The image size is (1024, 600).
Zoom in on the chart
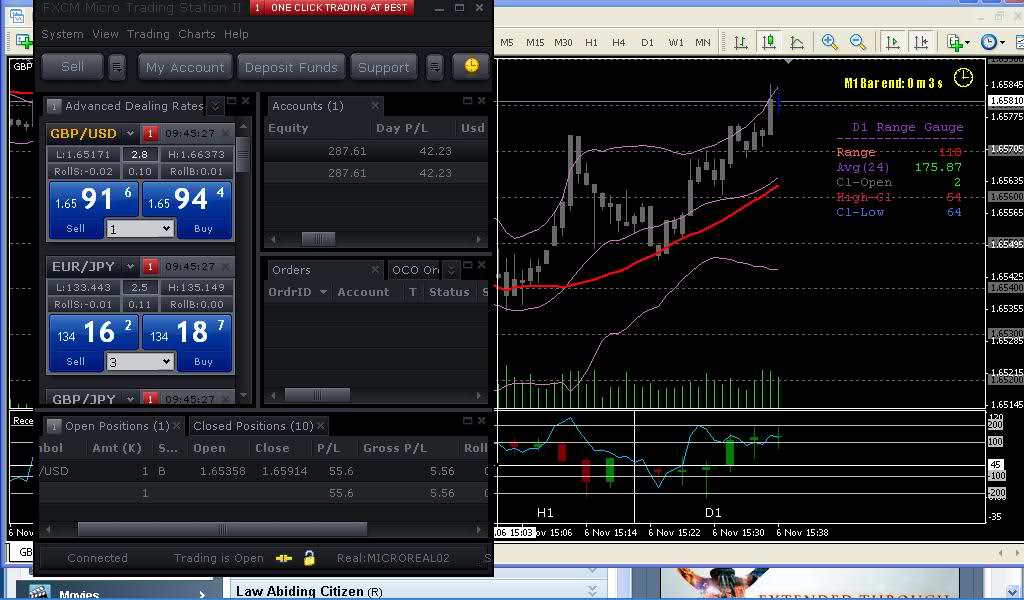tap(829, 42)
